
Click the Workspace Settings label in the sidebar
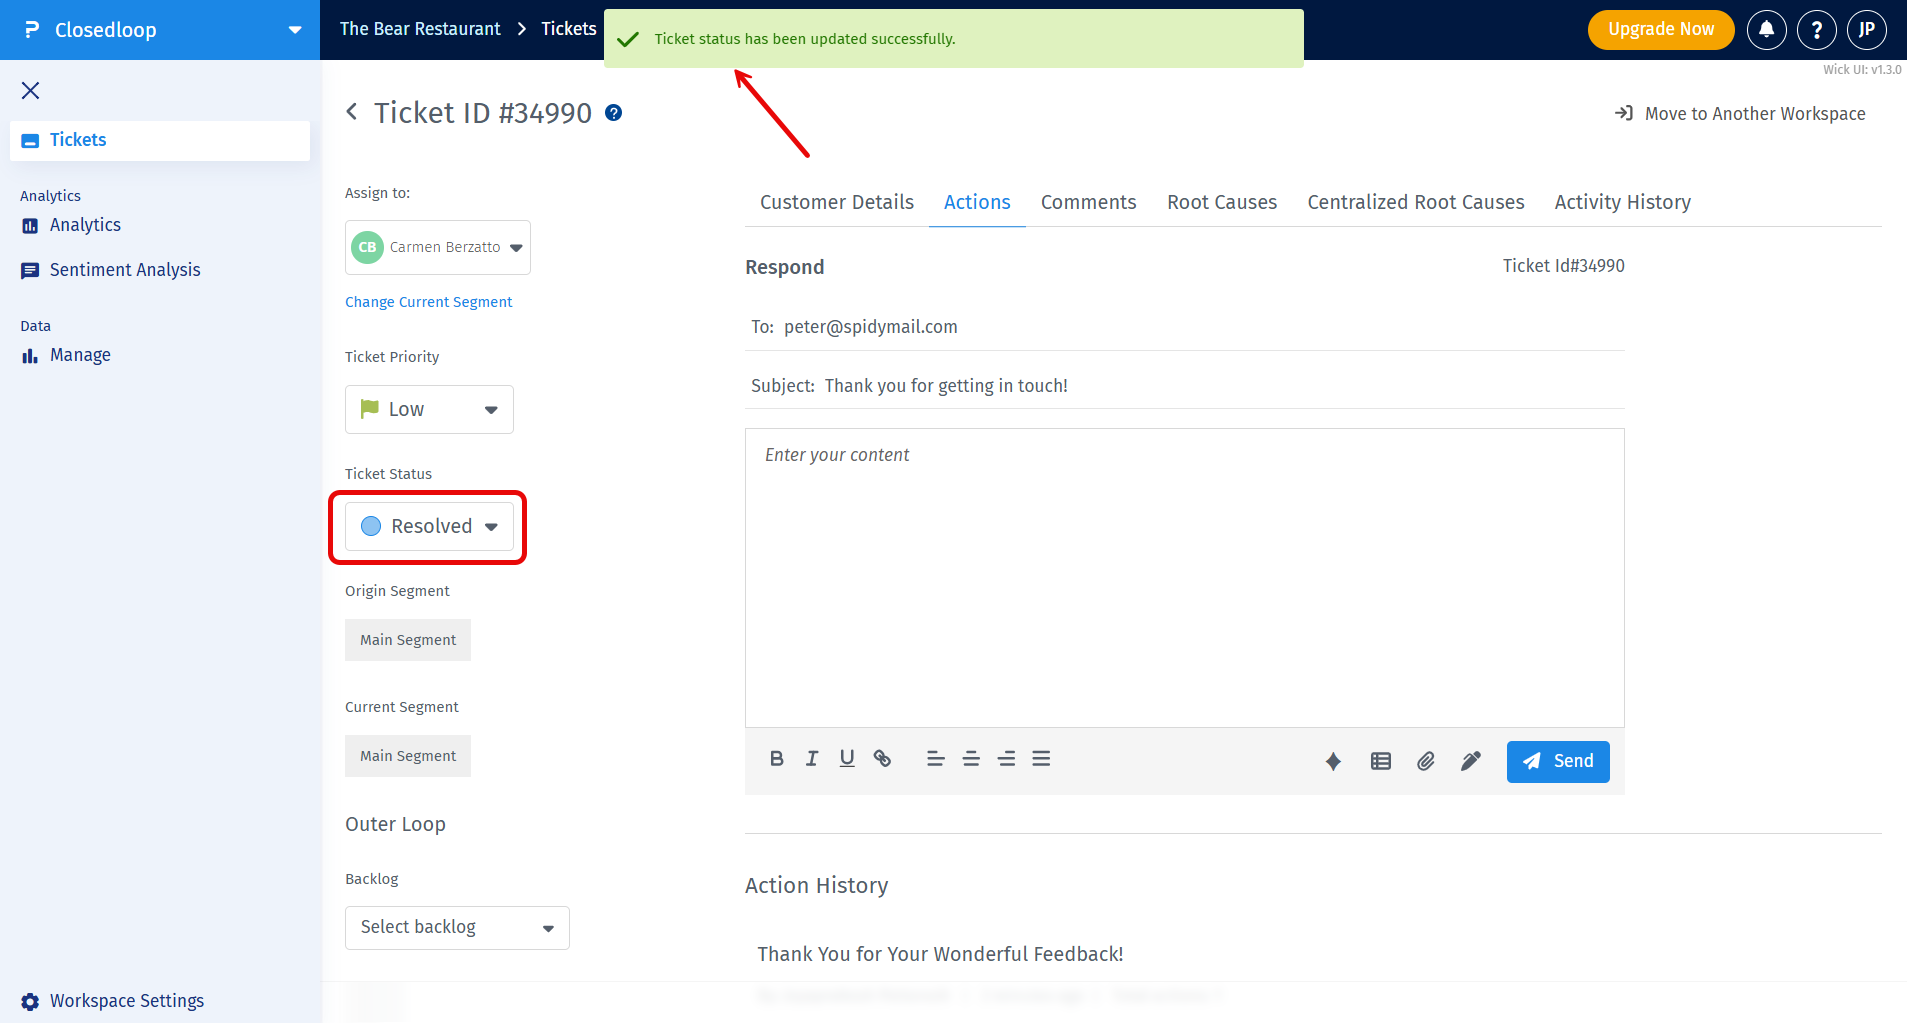click(127, 1001)
